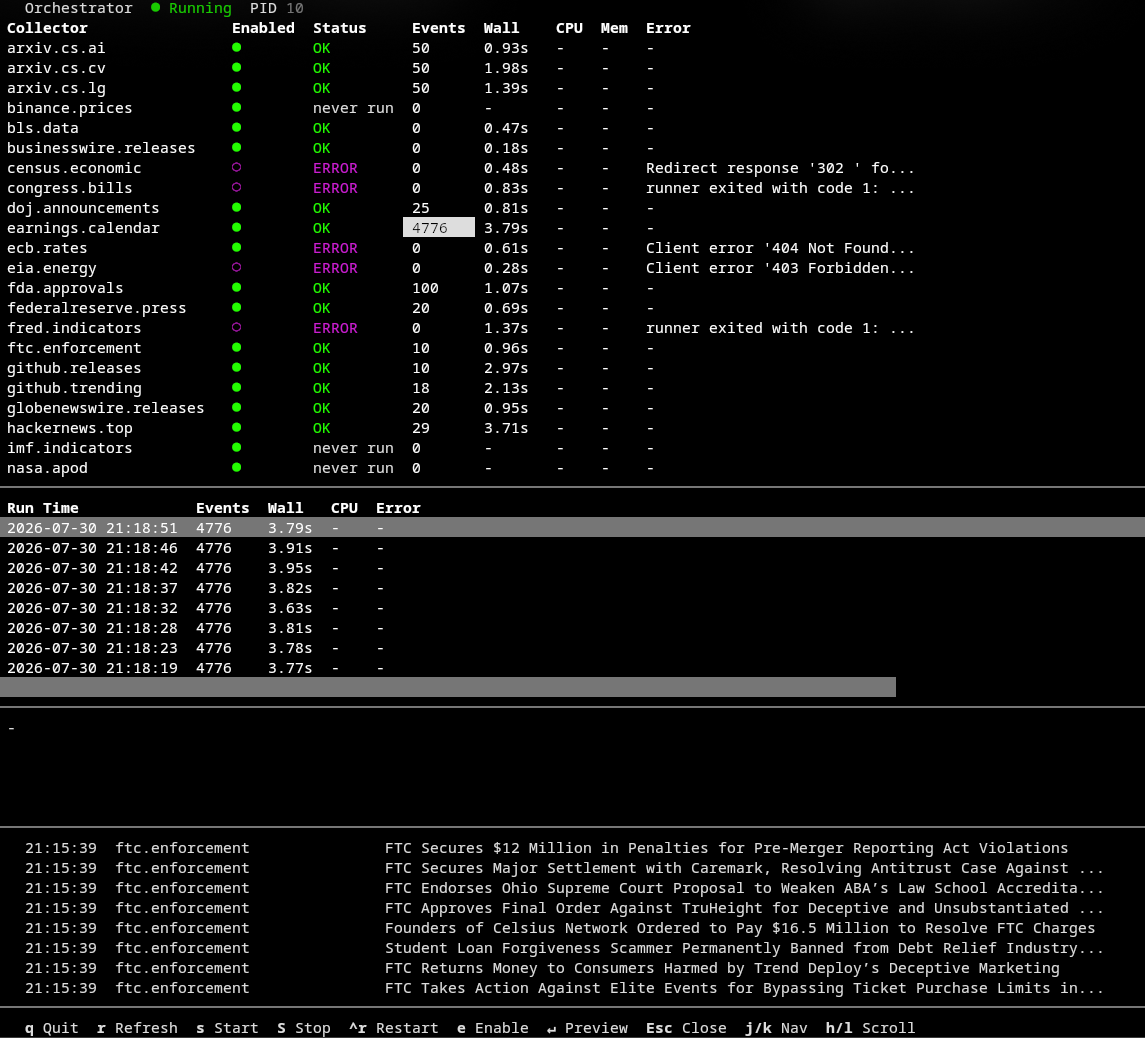This screenshot has height=1038, width=1145.
Task: Select the doj.announcements collector row
Action: coord(572,207)
